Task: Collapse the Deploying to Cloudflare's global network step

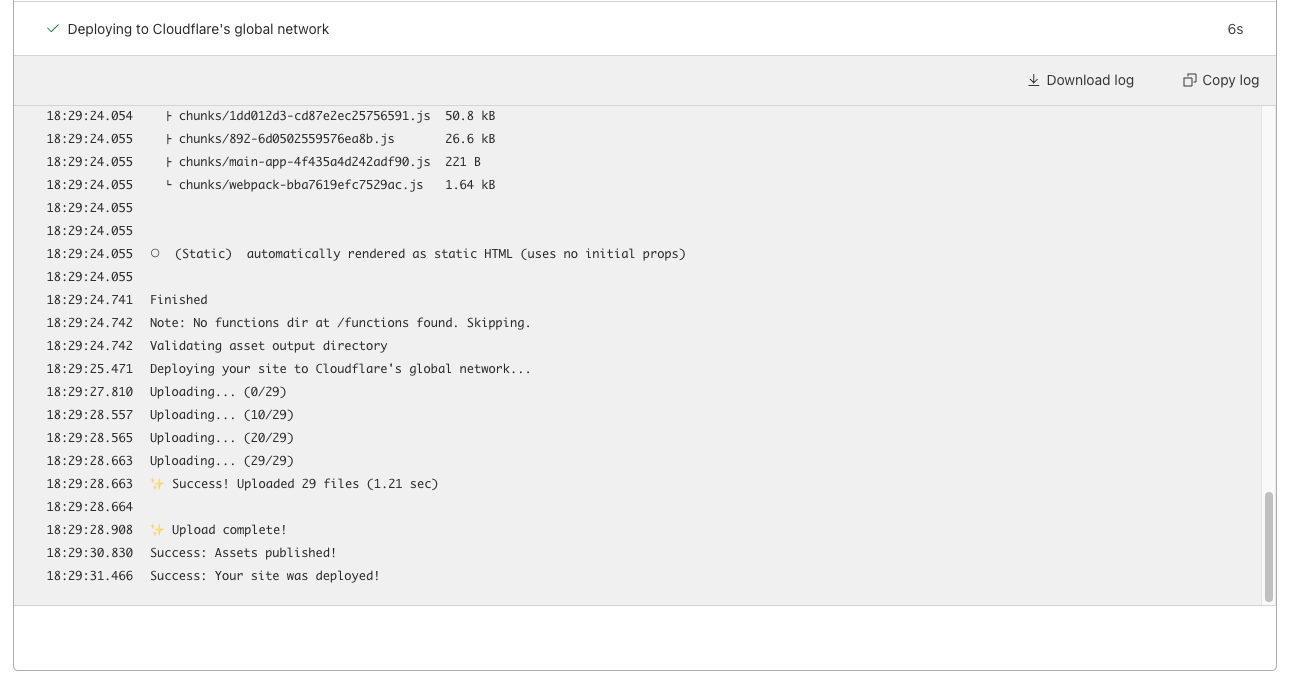Action: coord(198,29)
